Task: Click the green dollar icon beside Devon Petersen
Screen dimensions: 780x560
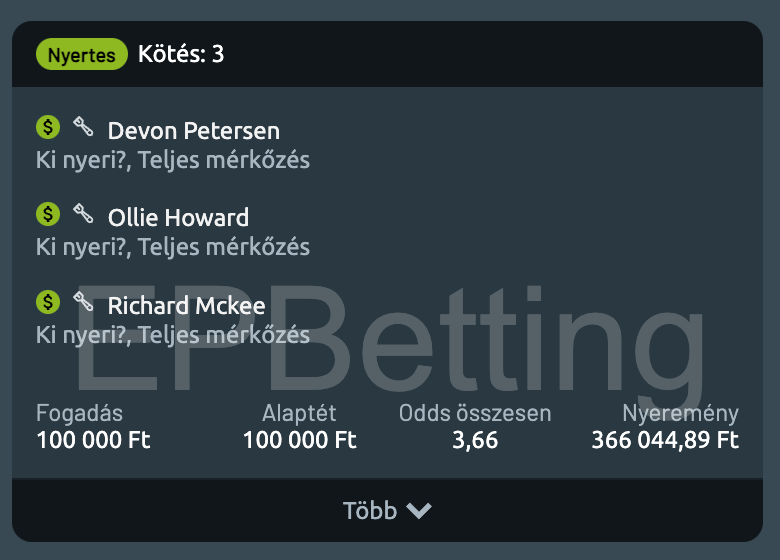Action: click(48, 127)
